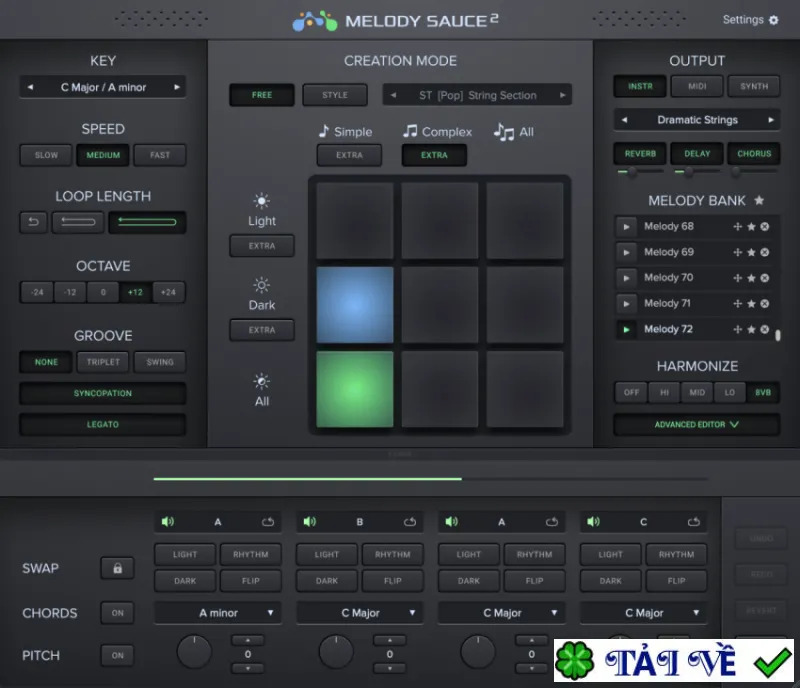The image size is (800, 688).
Task: Delete Melody 69 with X icon
Action: (x=764, y=252)
